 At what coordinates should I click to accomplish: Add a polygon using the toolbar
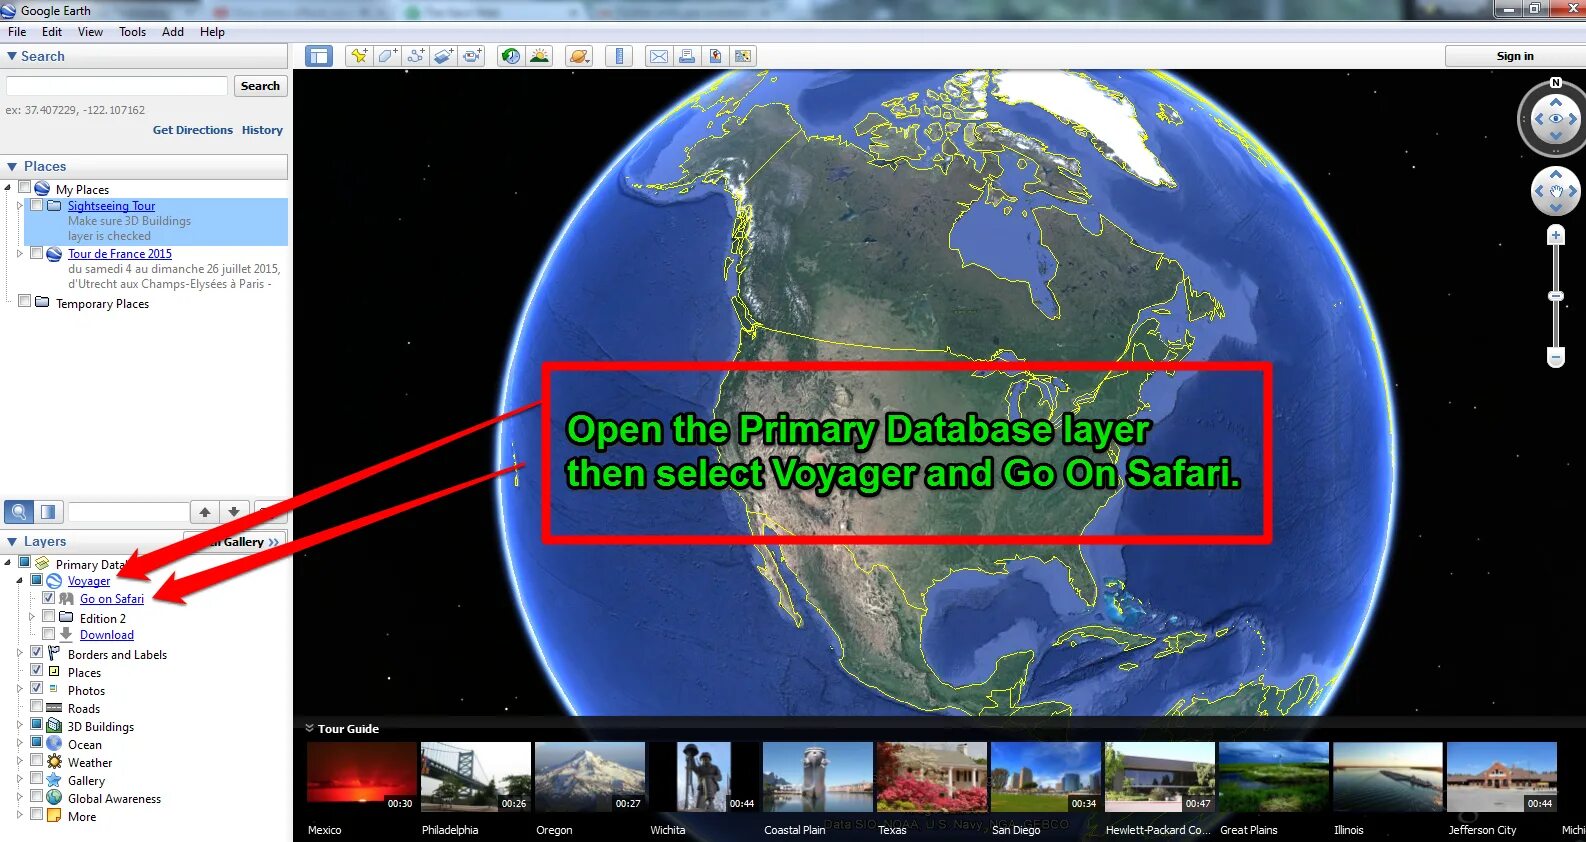tap(387, 56)
